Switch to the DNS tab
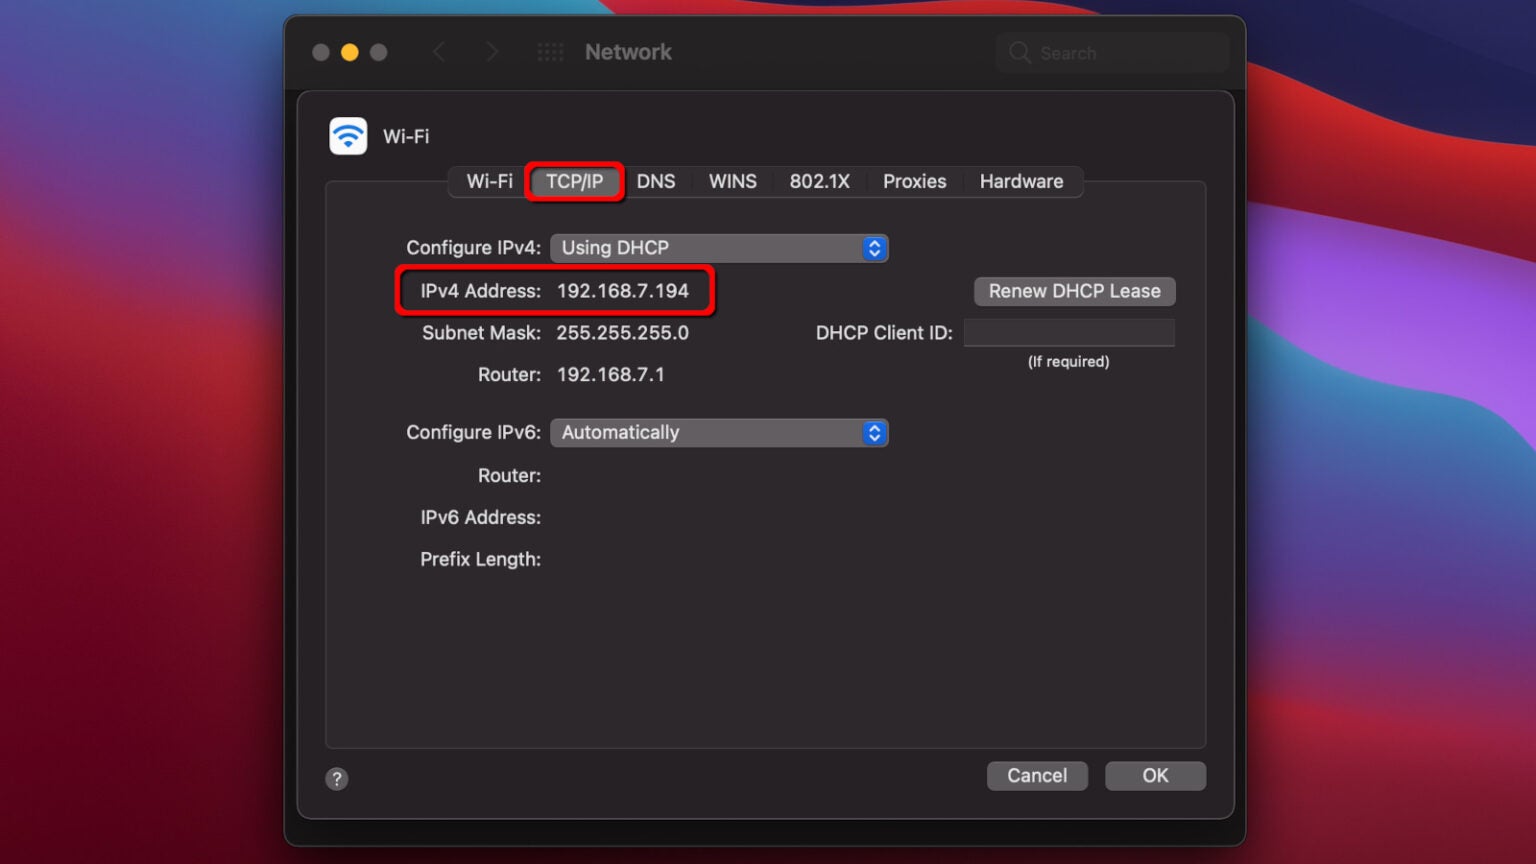1536x864 pixels. point(656,181)
